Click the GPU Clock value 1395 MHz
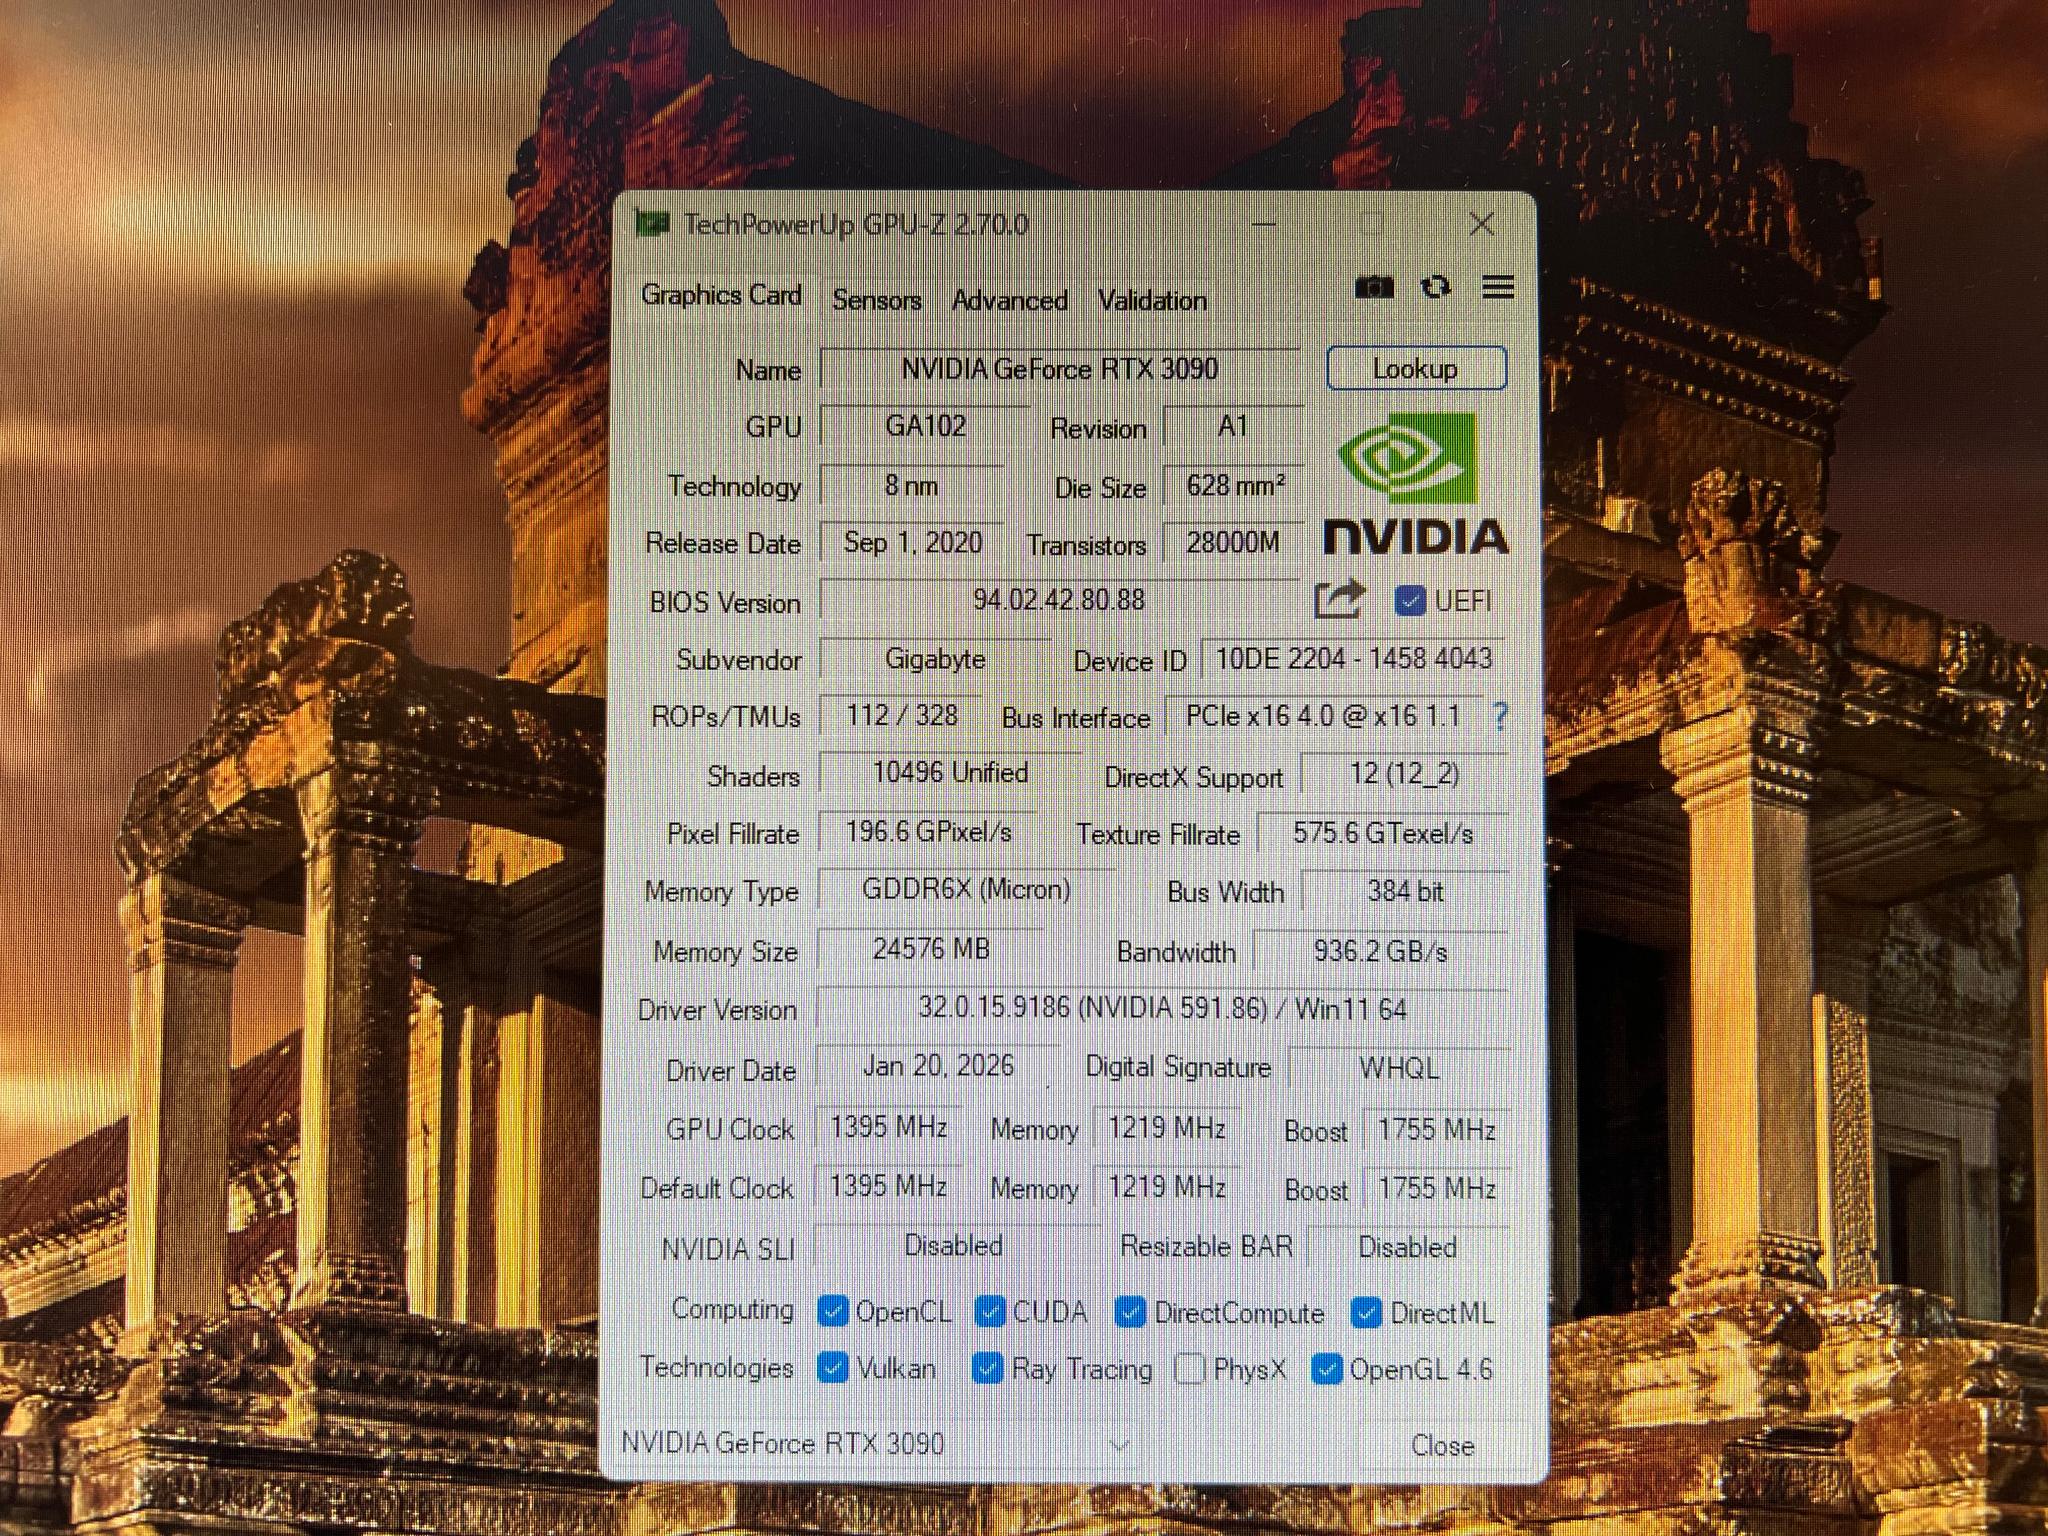 889,1128
